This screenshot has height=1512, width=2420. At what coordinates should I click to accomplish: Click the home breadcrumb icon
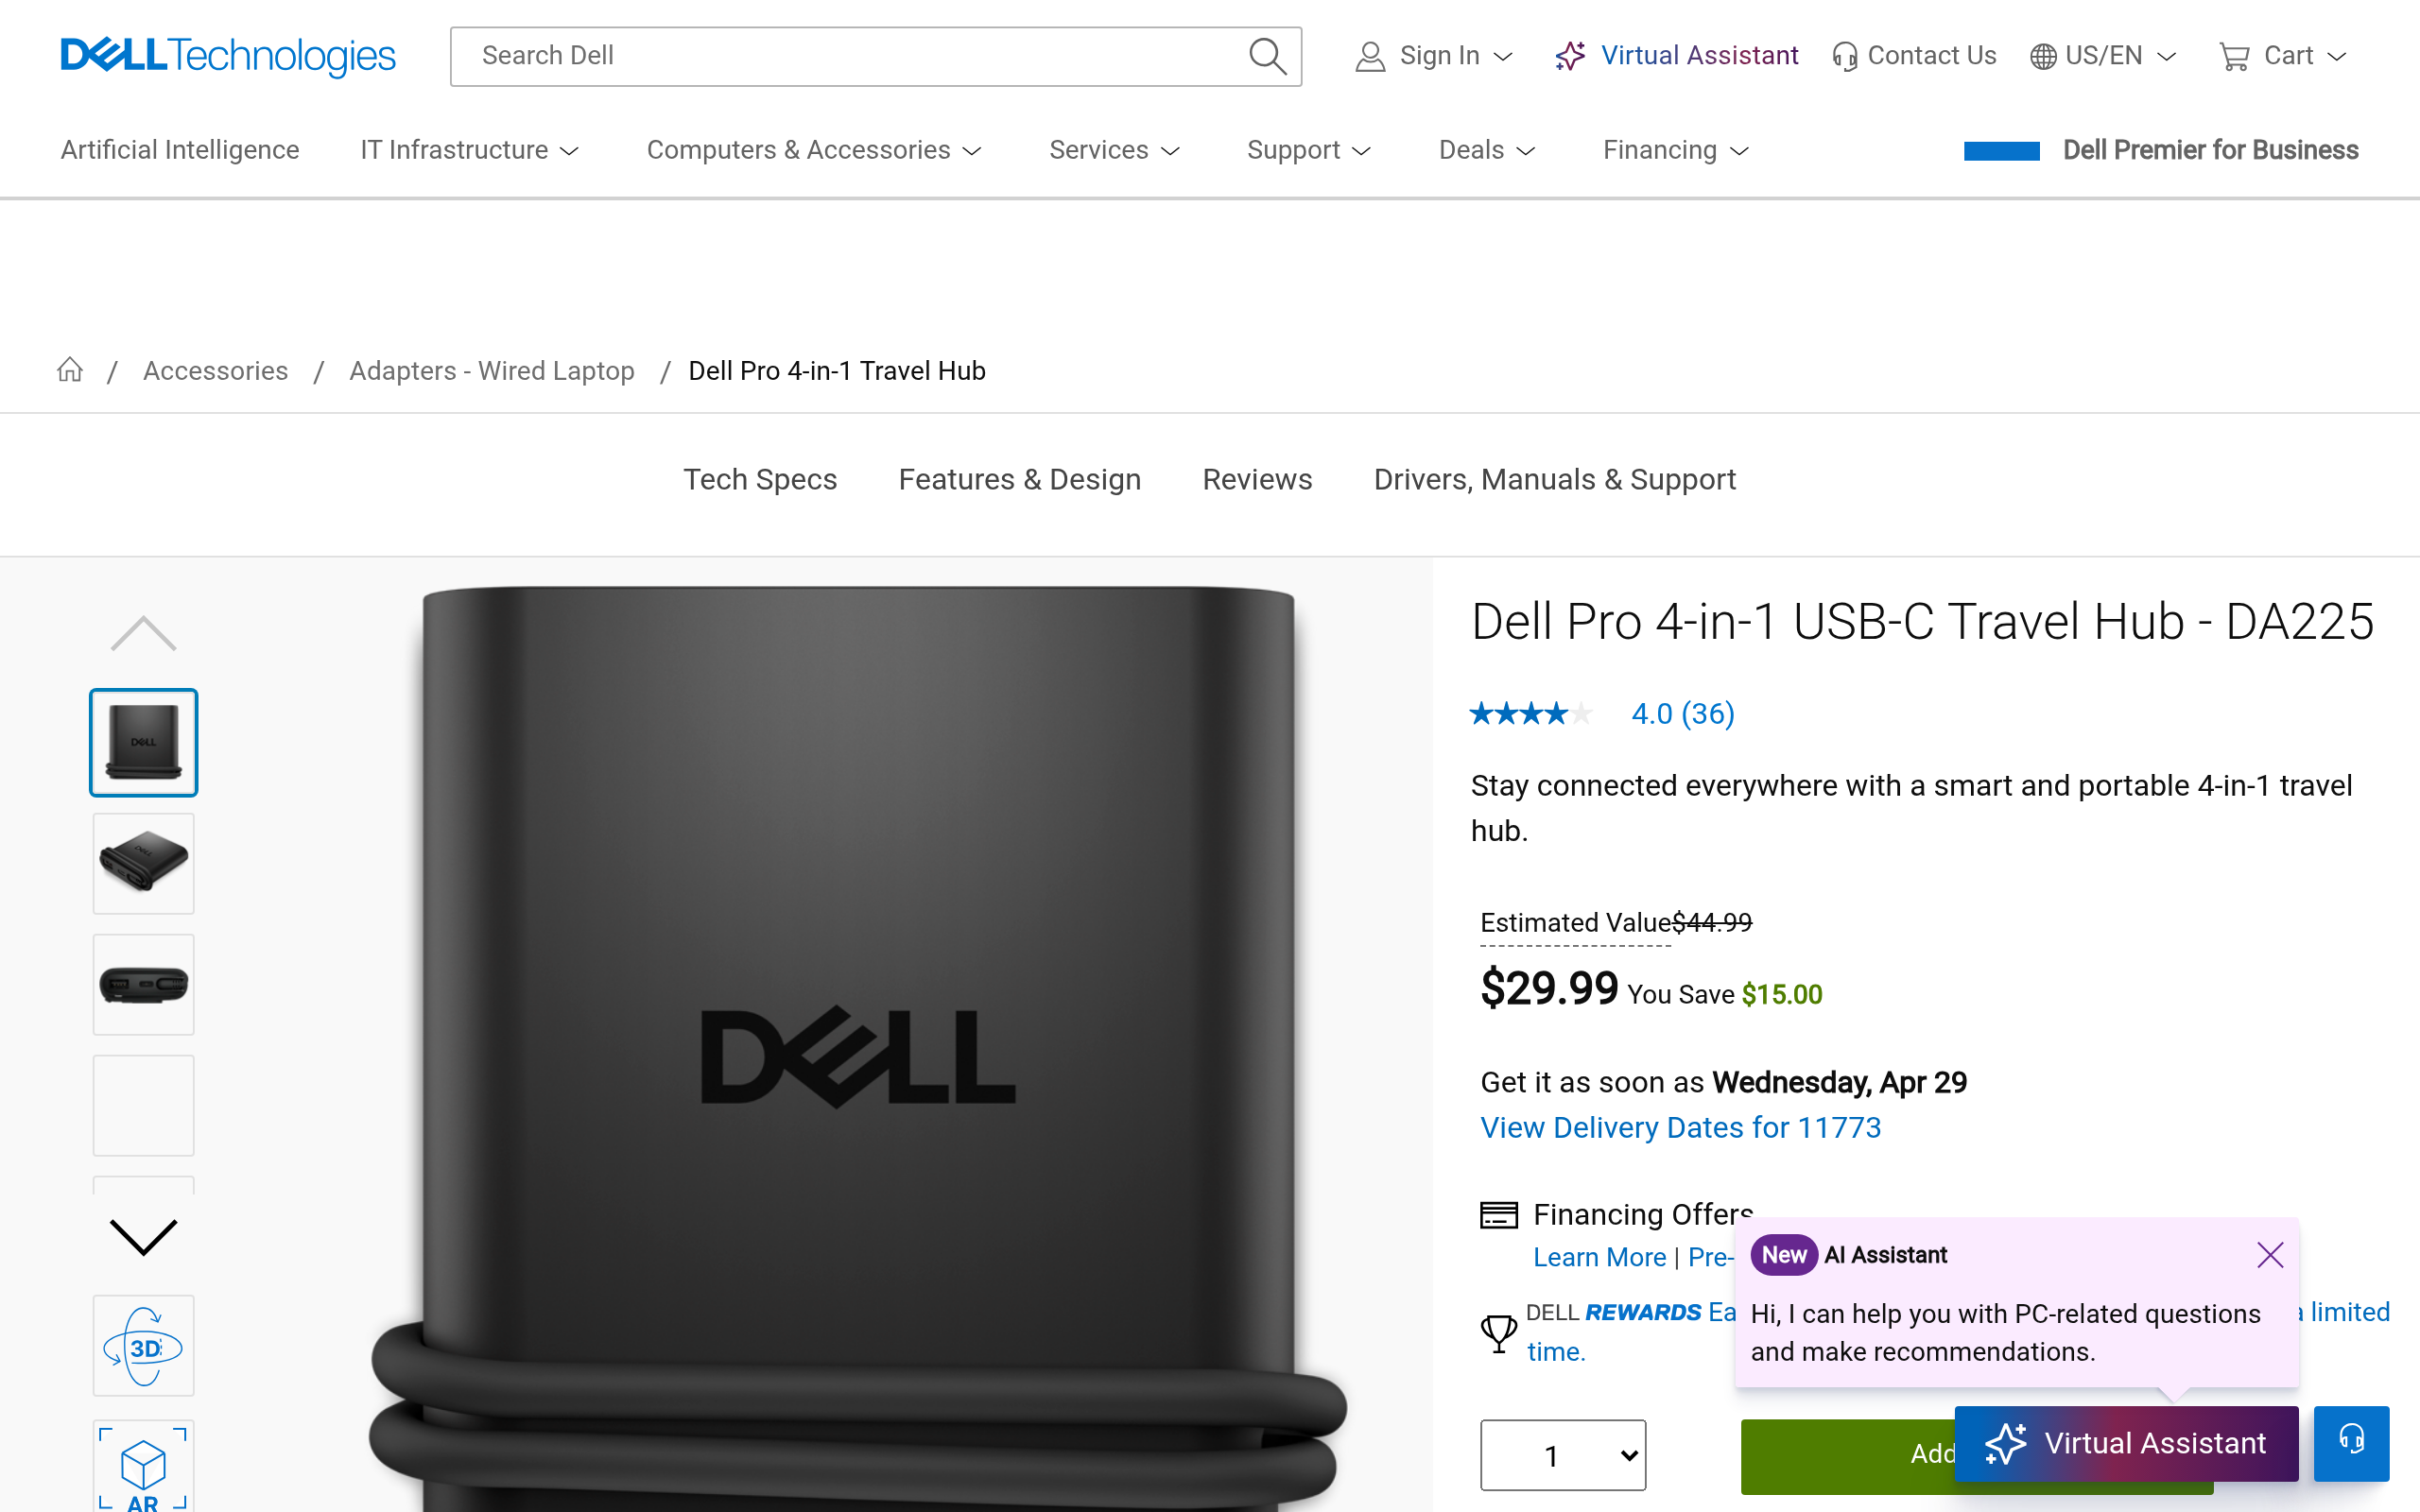pos(70,370)
